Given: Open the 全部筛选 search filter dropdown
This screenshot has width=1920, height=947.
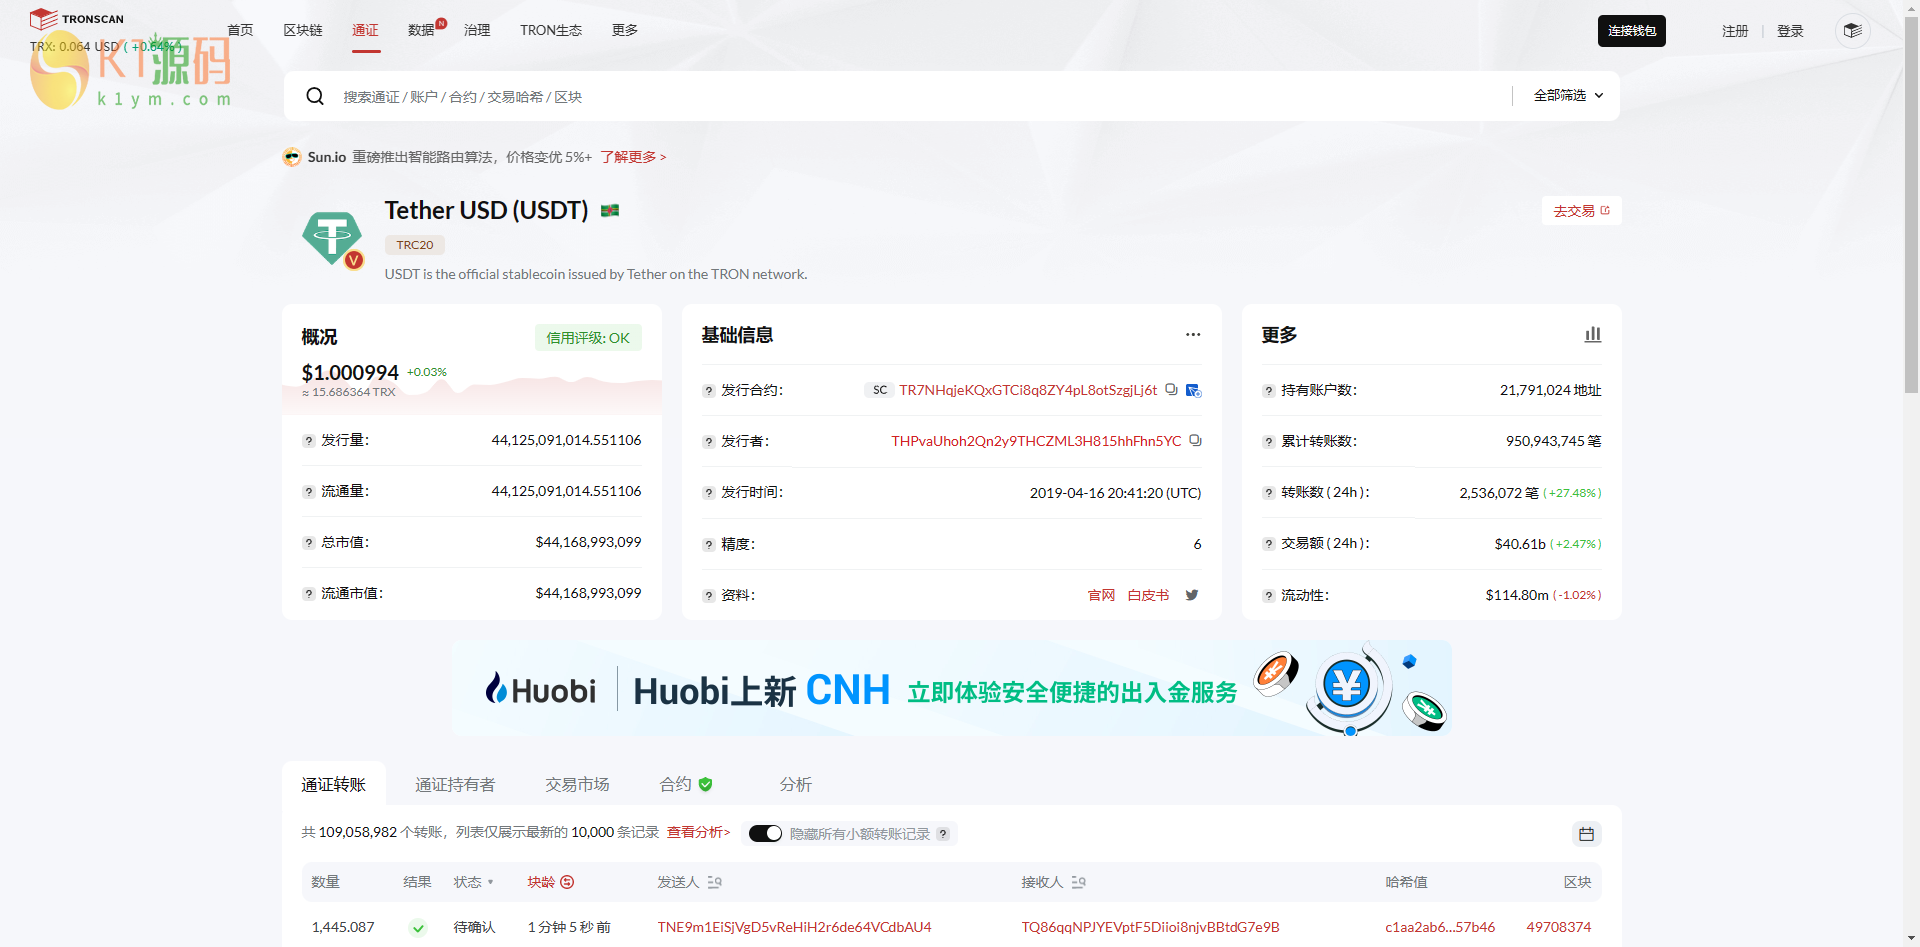Looking at the screenshot, I should 1568,96.
